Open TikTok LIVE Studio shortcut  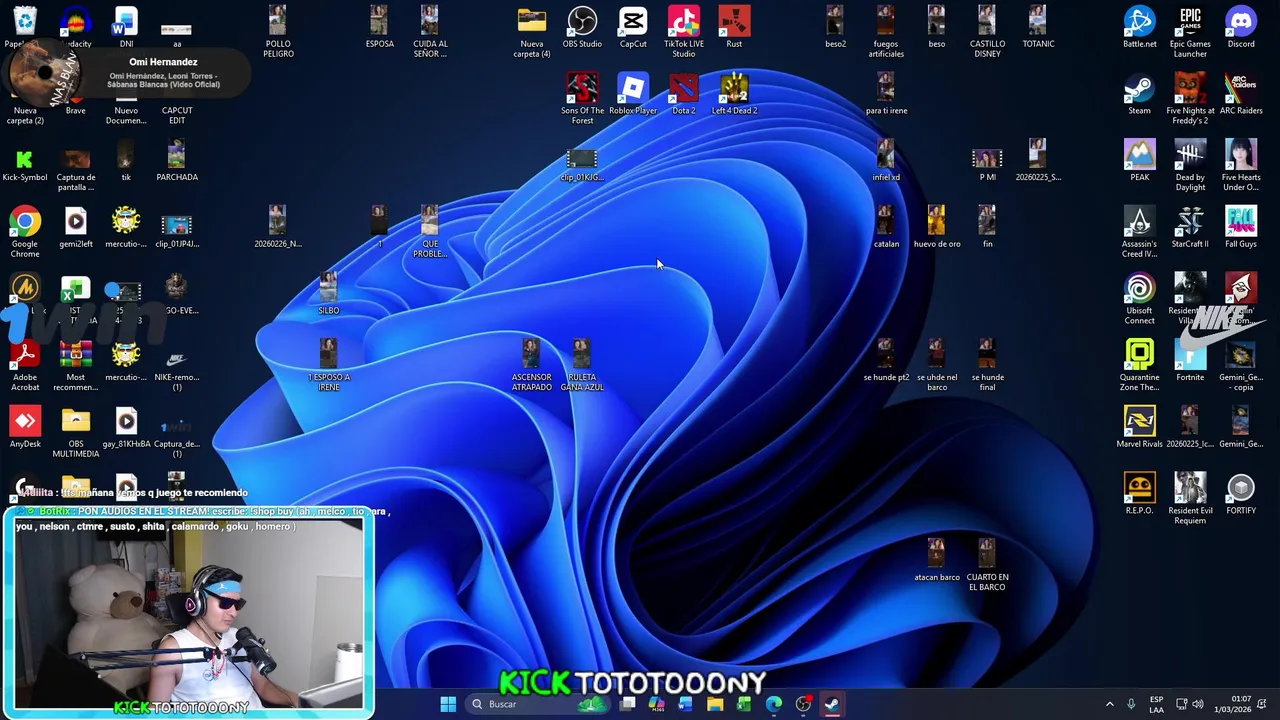point(684,32)
